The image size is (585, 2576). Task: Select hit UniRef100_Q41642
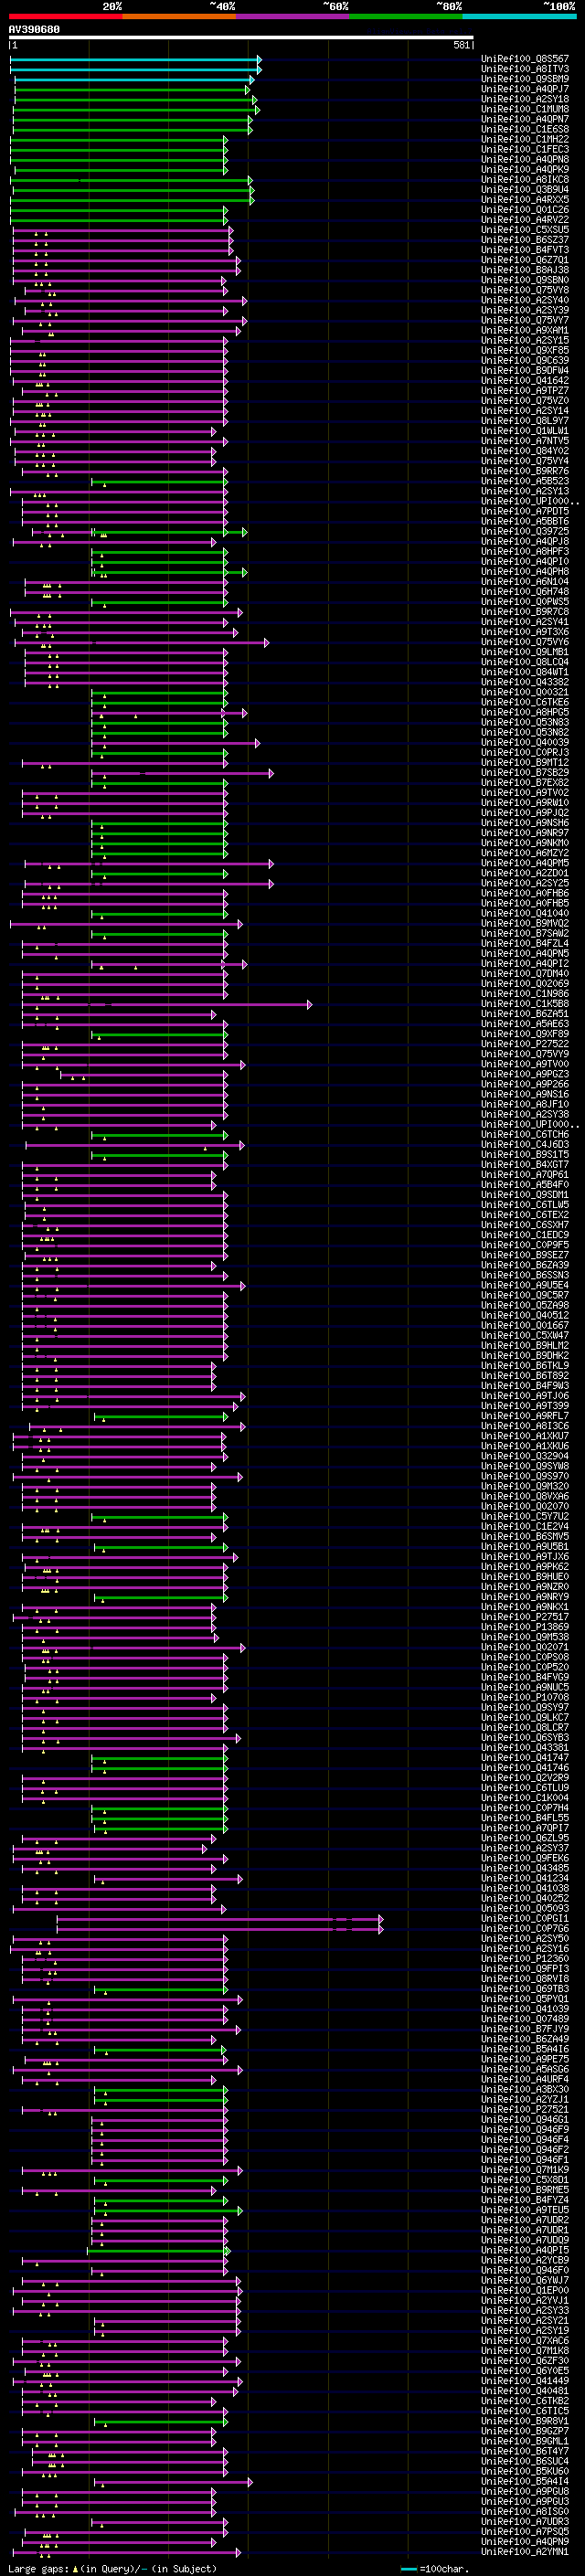pos(525,380)
